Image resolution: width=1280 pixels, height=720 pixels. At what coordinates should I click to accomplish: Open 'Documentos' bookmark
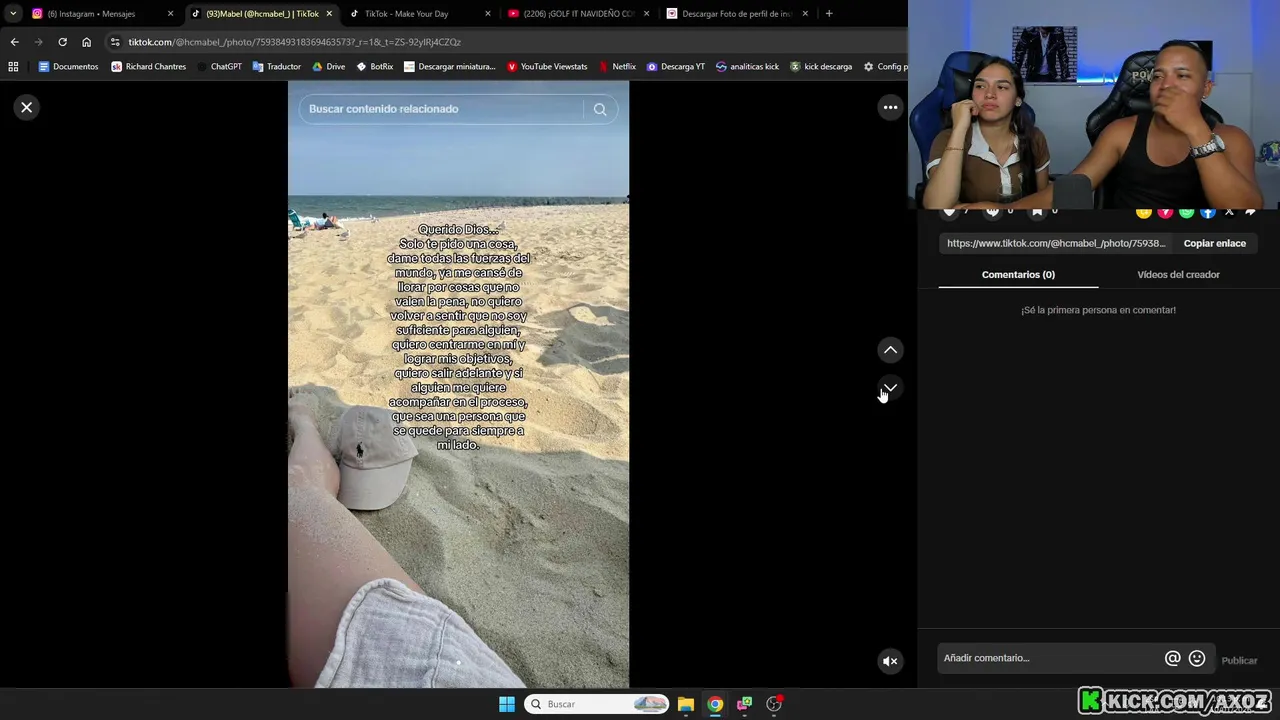click(x=68, y=67)
